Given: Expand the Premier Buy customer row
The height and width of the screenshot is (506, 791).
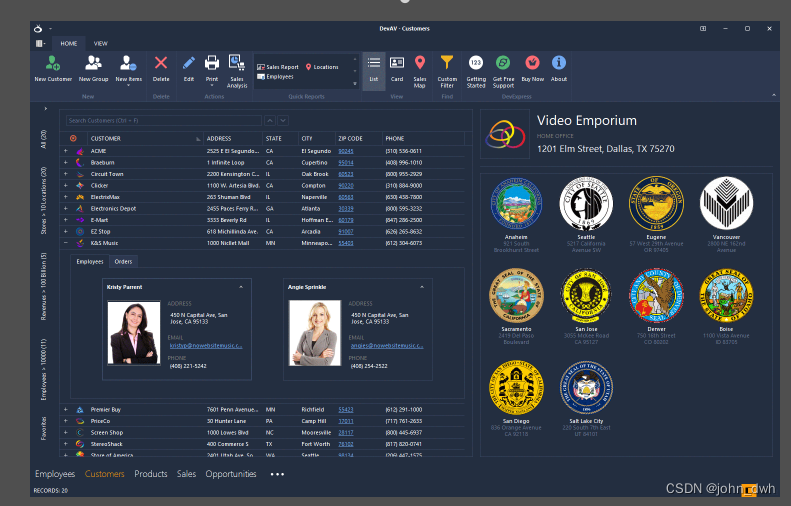Looking at the screenshot, I should pos(66,410).
